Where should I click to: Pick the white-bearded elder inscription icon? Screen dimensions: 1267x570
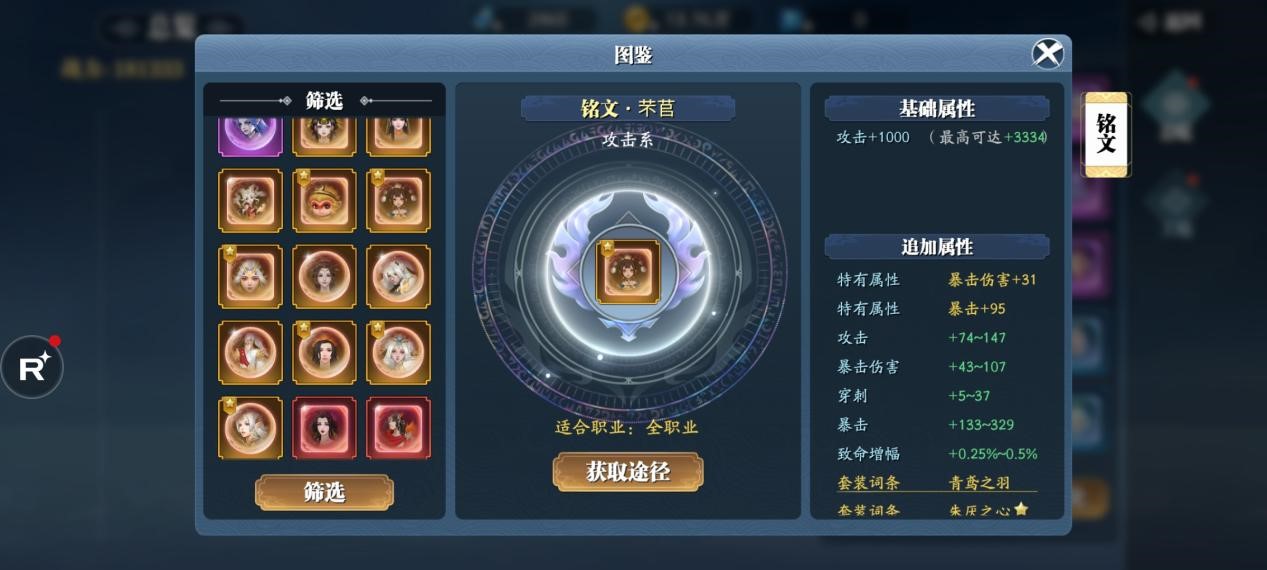[250, 352]
